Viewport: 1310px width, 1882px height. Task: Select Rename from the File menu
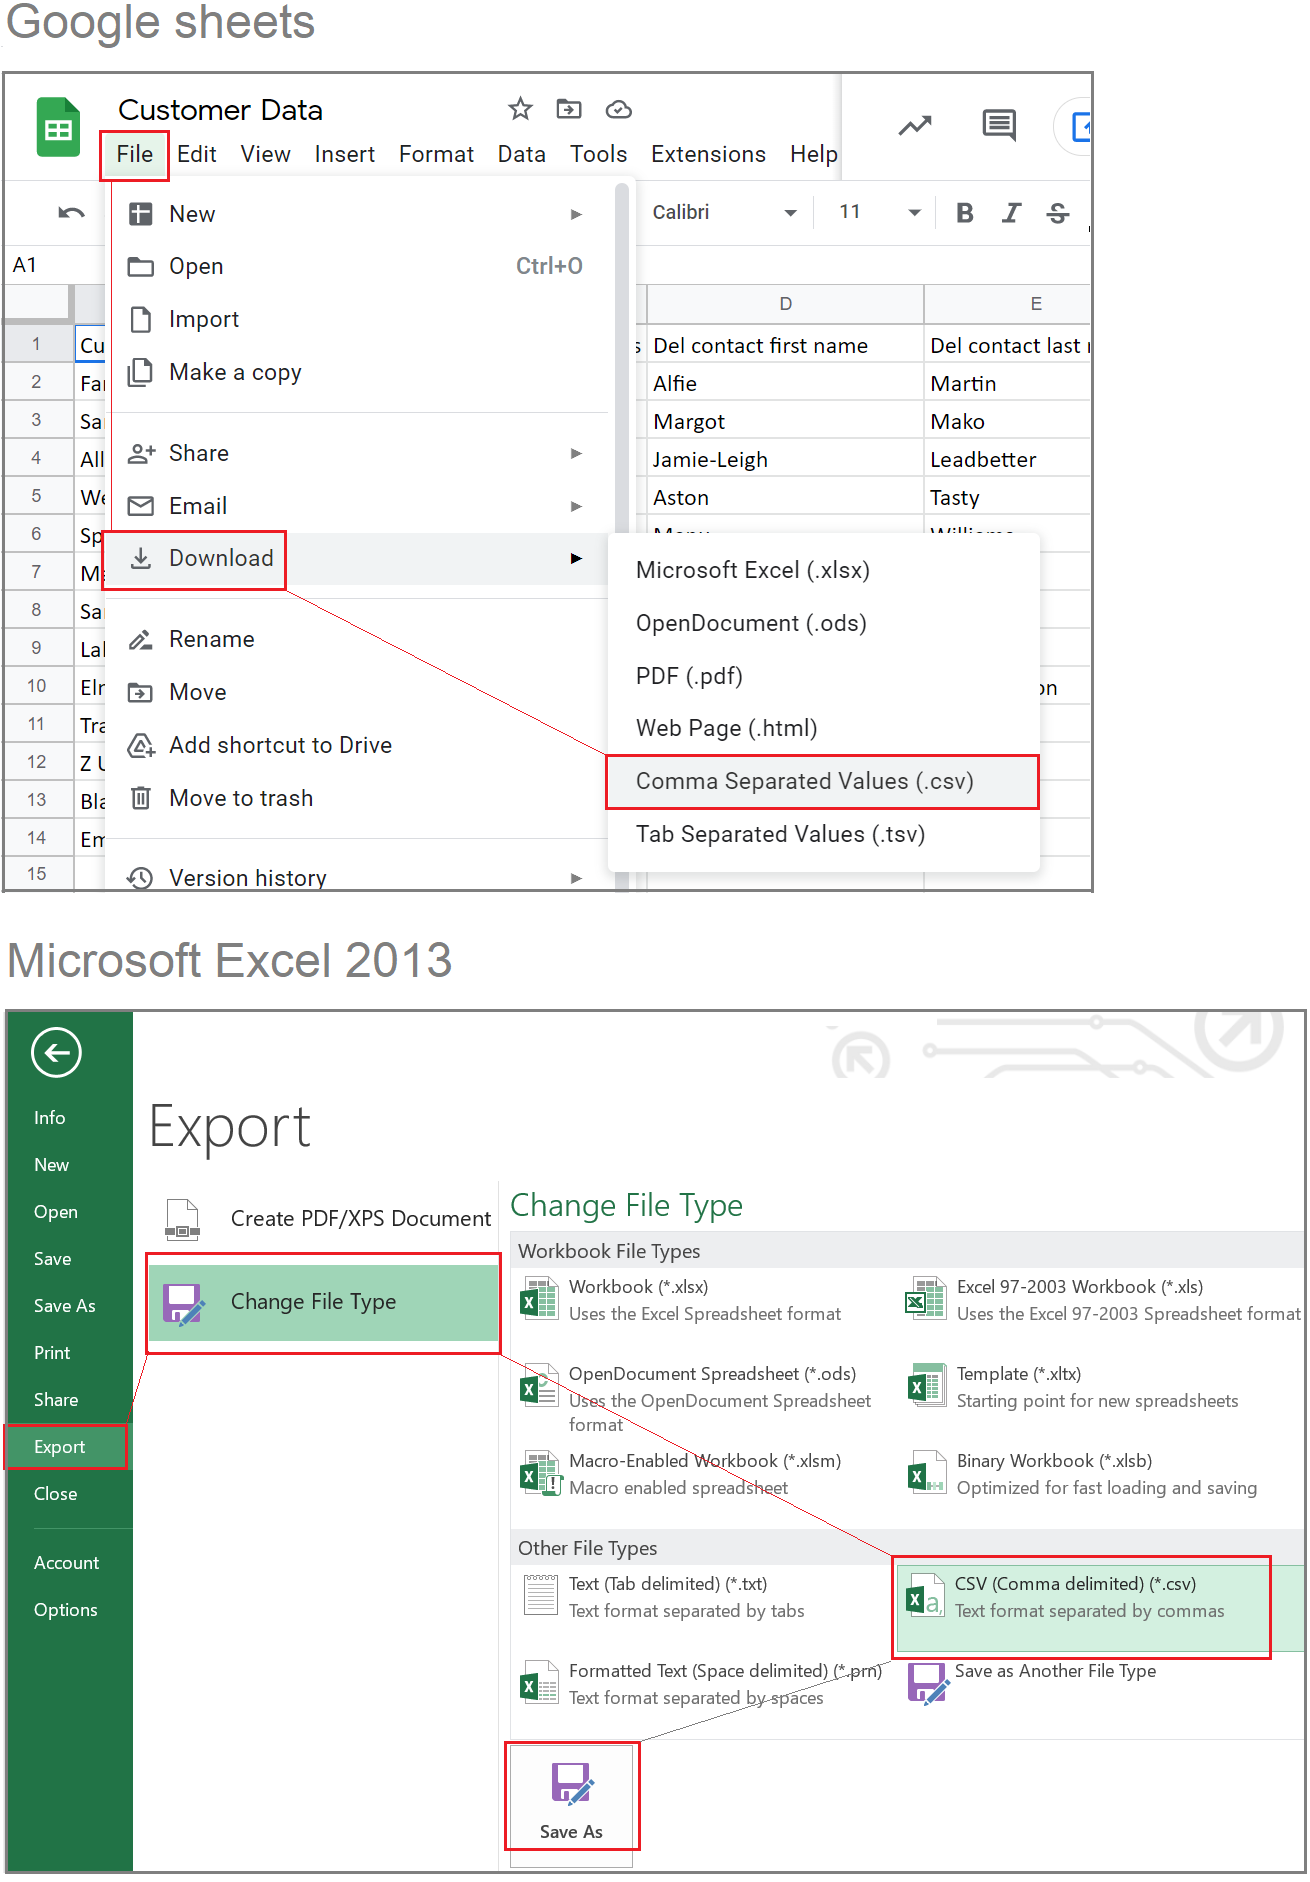pyautogui.click(x=358, y=639)
